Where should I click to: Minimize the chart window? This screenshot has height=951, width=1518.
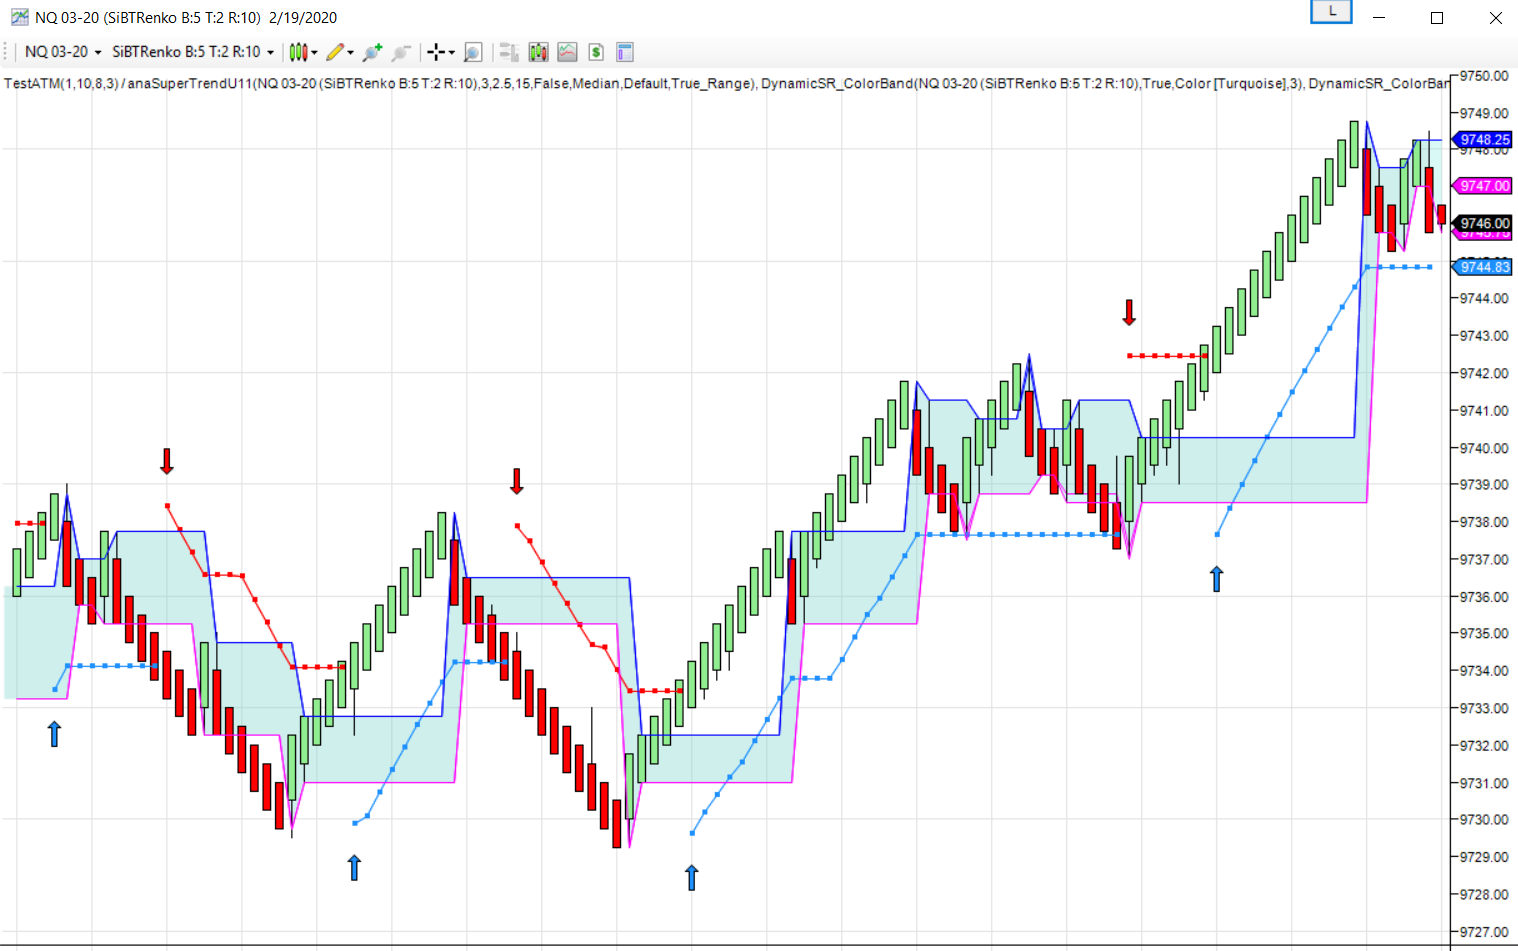tap(1379, 18)
